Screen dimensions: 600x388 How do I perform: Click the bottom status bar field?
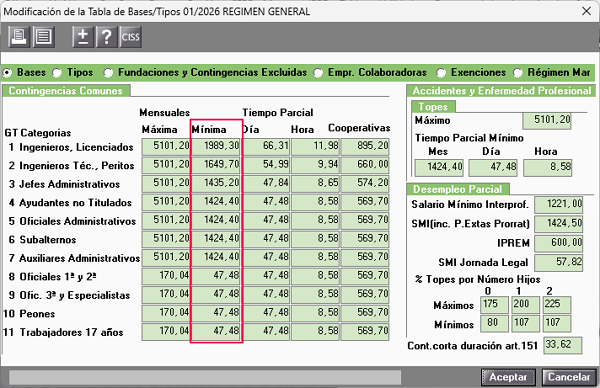coord(205,377)
